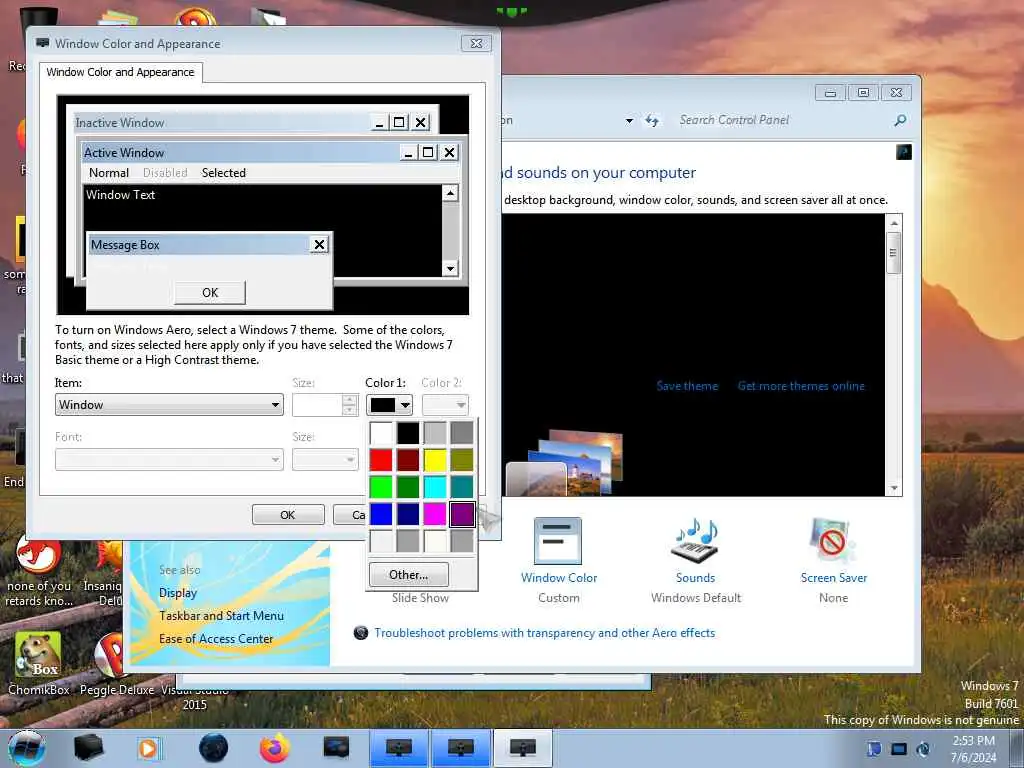
Task: Click Disabled in preview menu
Action: [x=165, y=172]
